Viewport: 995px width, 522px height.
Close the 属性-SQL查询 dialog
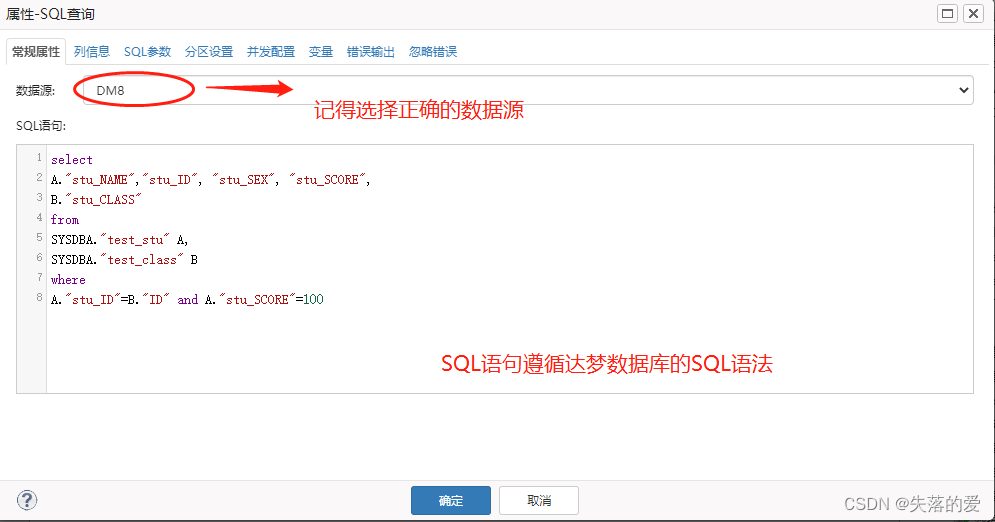click(973, 13)
